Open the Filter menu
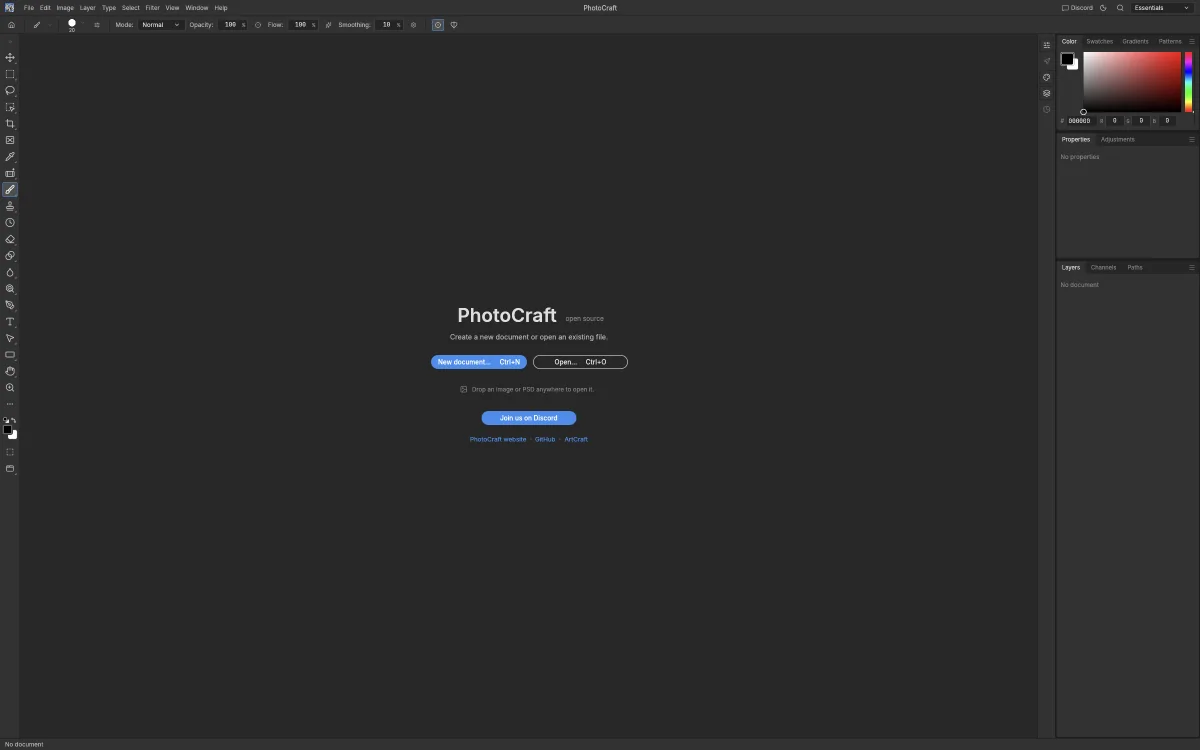This screenshot has width=1200, height=750. [152, 8]
